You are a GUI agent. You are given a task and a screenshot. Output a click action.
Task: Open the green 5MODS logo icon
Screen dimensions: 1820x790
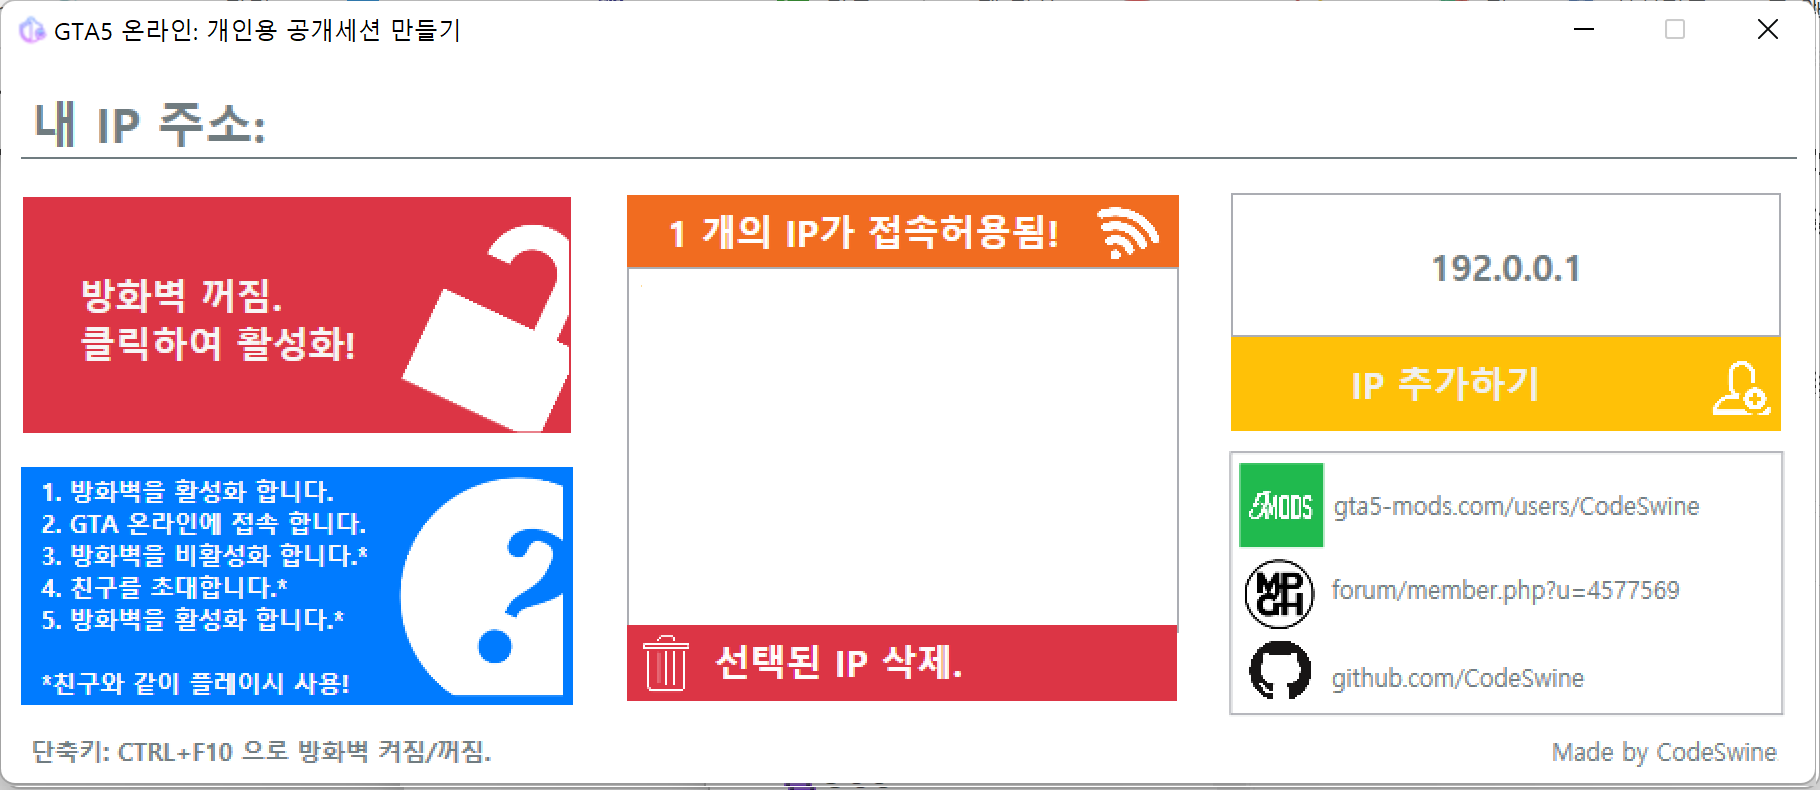(1281, 505)
